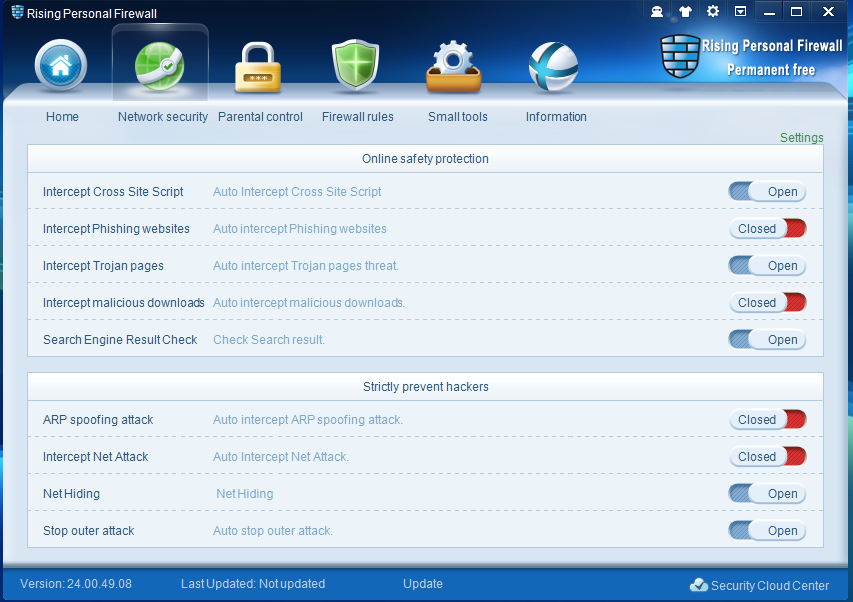Screen dimensions: 853x602
Task: Click 'Stop outer attack' label
Action: [88, 530]
